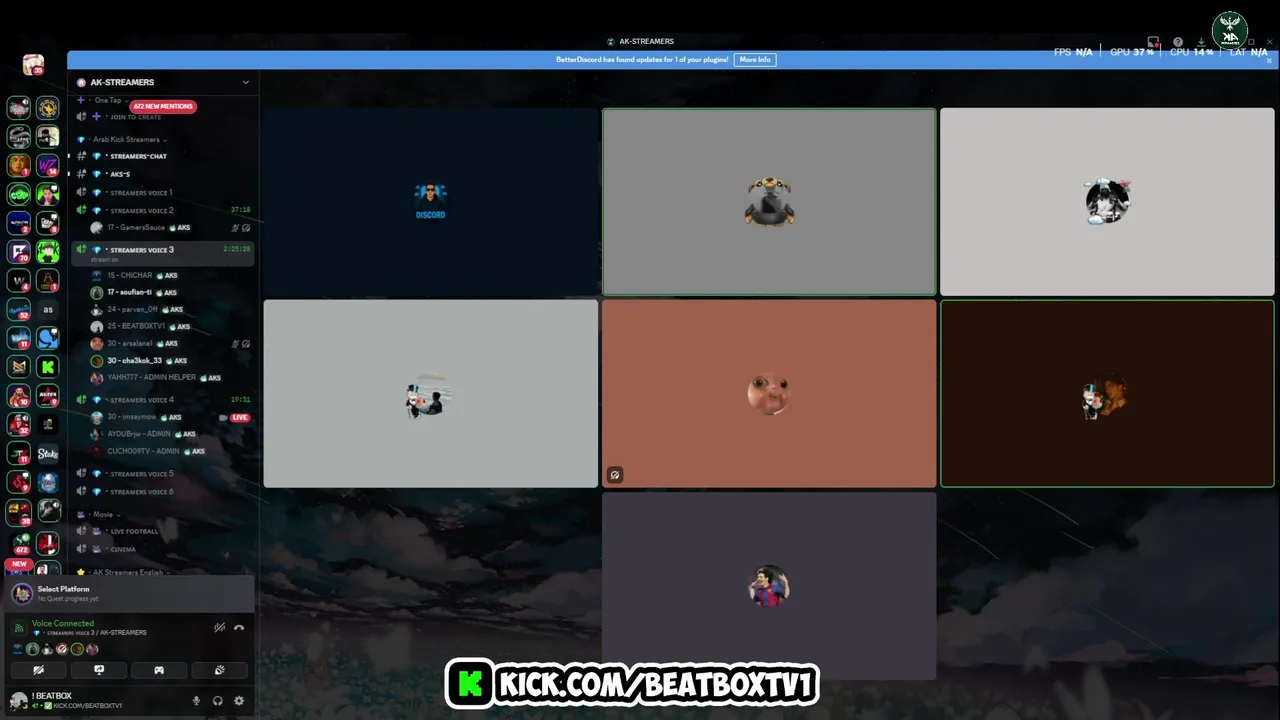The height and width of the screenshot is (720, 1280).
Task: Disconnect from voice with hang-up icon
Action: pos(239,628)
